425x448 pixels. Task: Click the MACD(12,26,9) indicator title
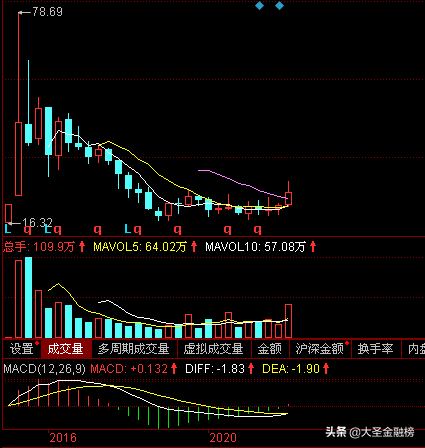(44, 369)
